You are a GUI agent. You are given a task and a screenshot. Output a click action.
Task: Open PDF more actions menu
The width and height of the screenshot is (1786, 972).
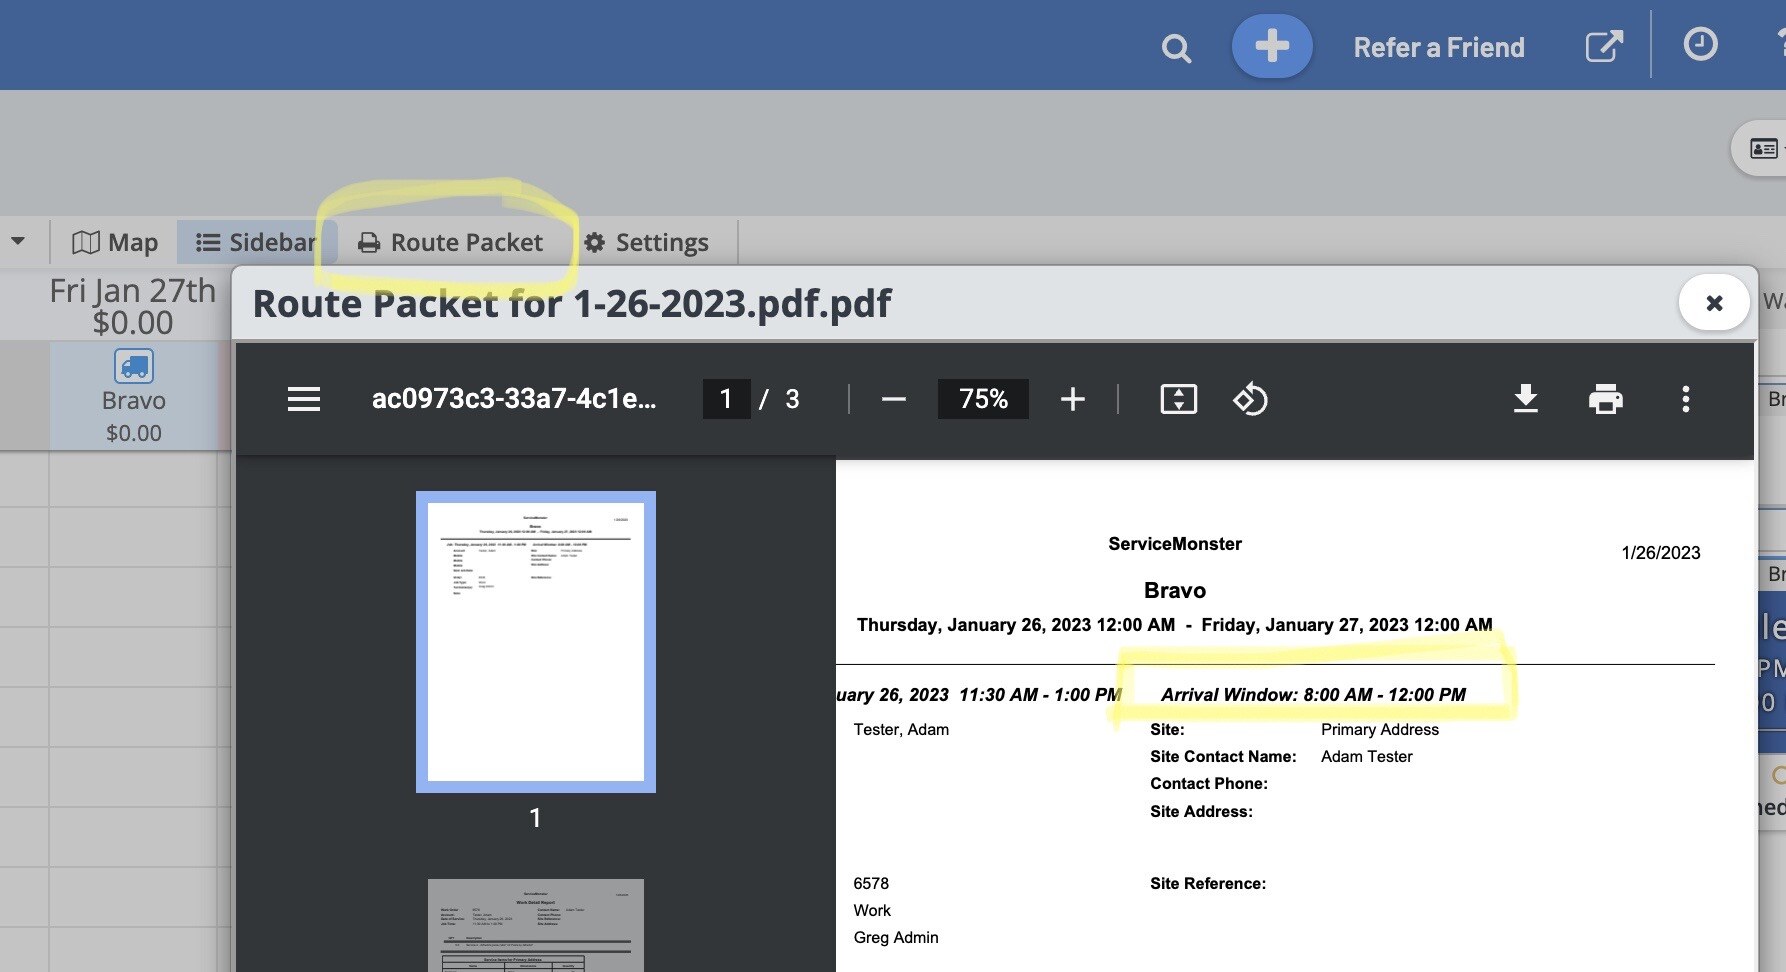[1685, 399]
